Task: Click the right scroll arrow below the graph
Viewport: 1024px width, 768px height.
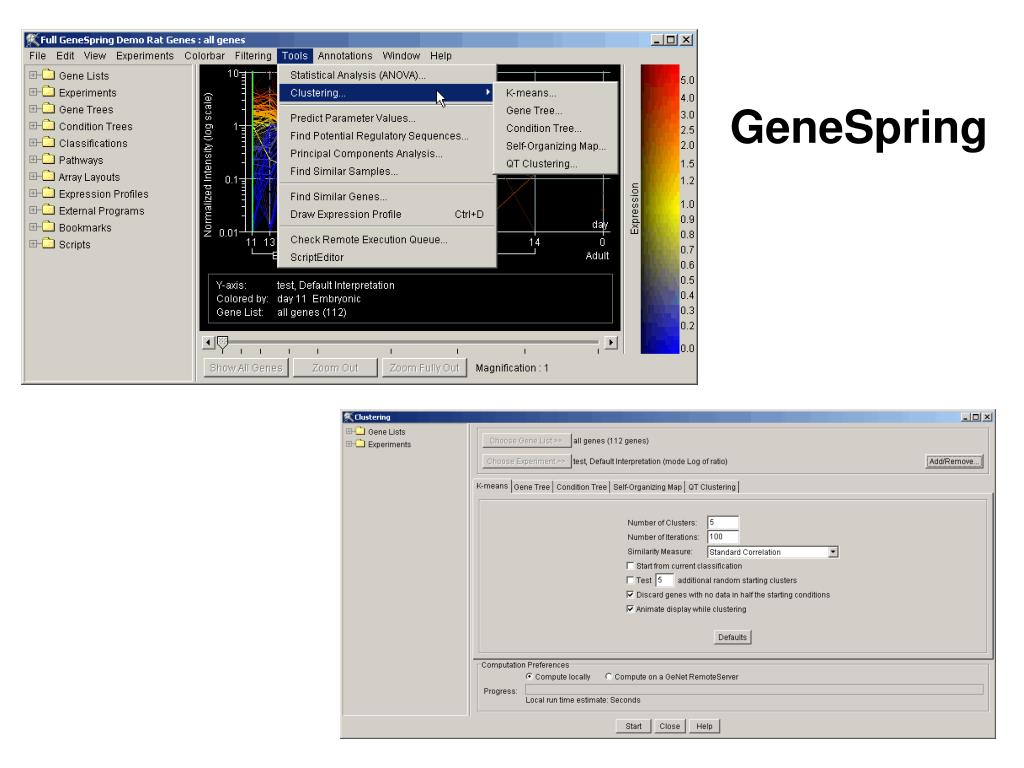Action: 611,342
